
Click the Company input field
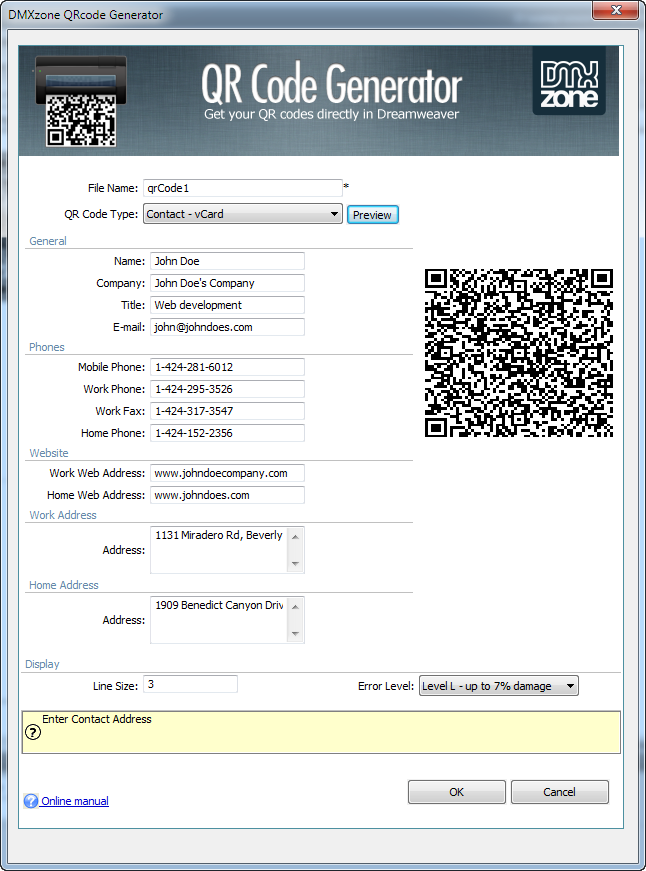227,283
